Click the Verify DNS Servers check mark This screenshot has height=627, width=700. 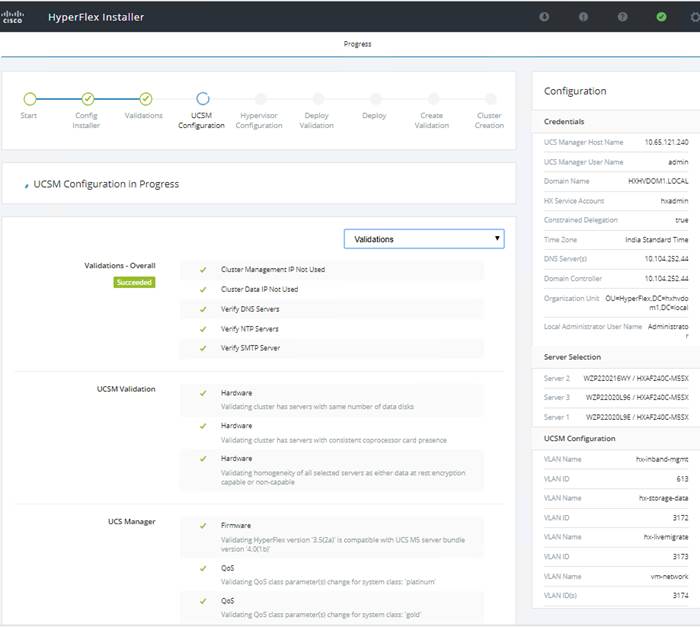coord(202,309)
